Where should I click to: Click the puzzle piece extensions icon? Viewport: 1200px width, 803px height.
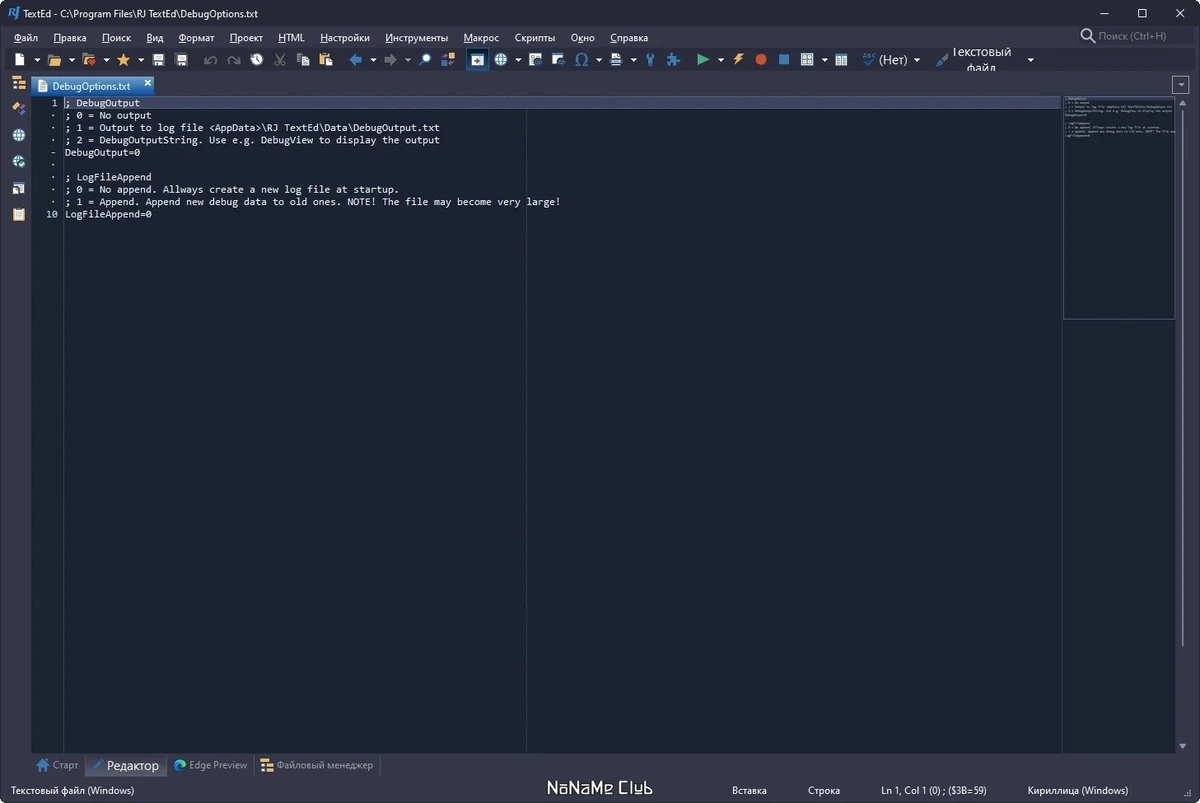[673, 60]
